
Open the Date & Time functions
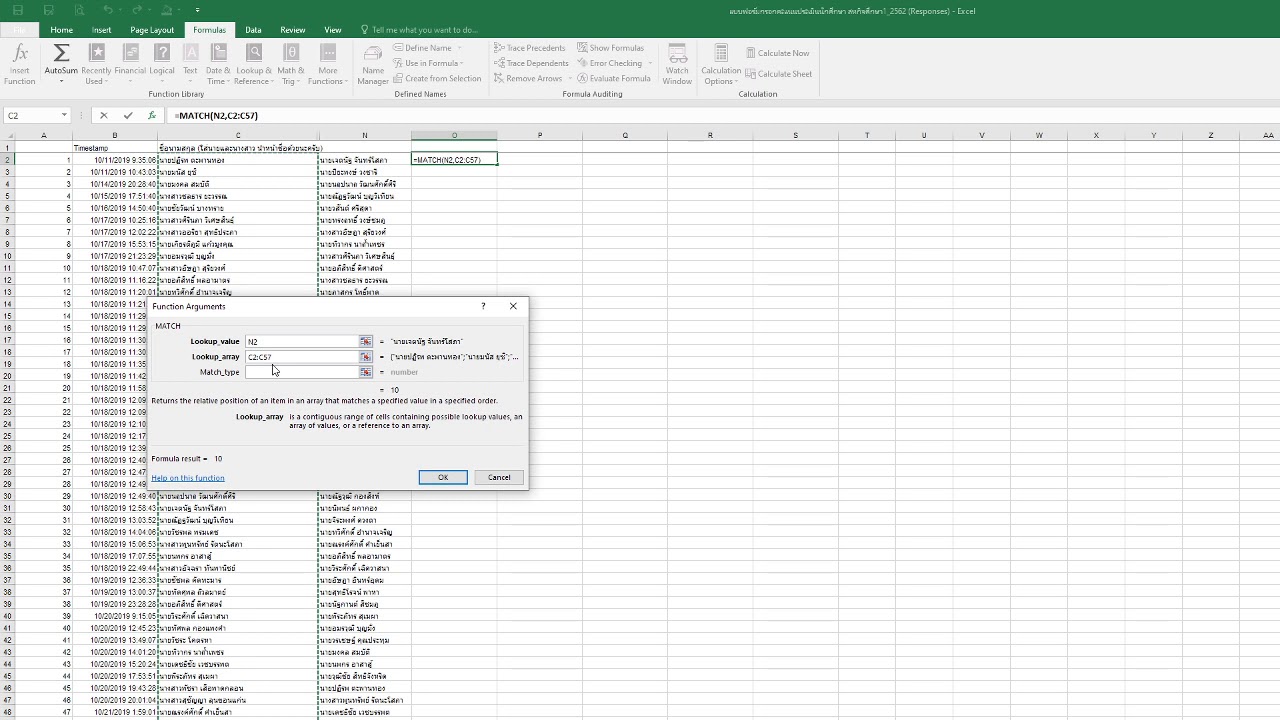click(x=218, y=65)
